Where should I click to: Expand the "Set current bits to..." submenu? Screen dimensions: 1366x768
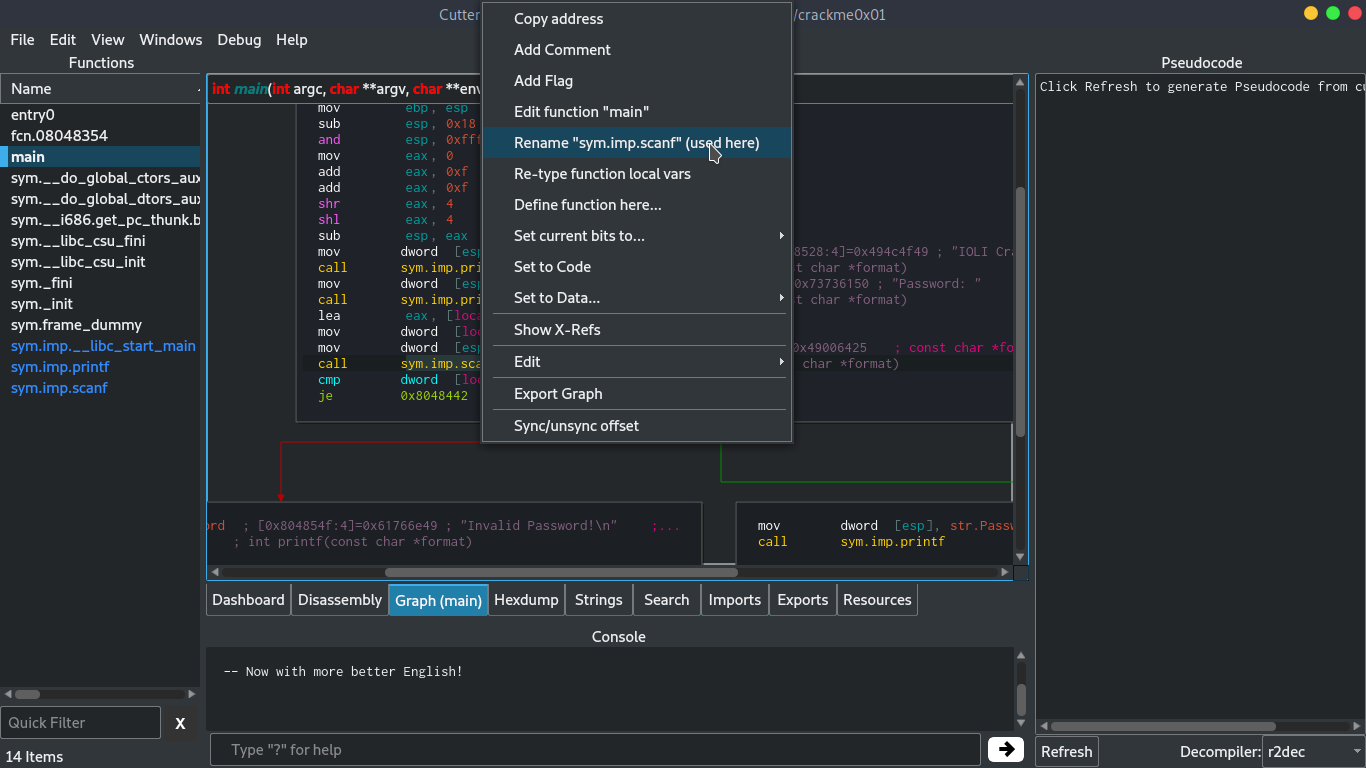coord(585,235)
